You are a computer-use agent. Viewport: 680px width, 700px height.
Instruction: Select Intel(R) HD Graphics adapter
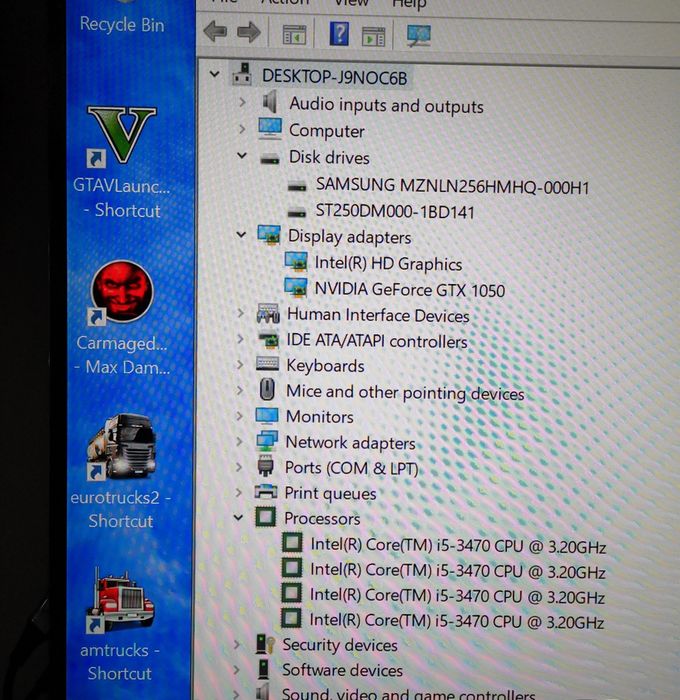click(388, 263)
